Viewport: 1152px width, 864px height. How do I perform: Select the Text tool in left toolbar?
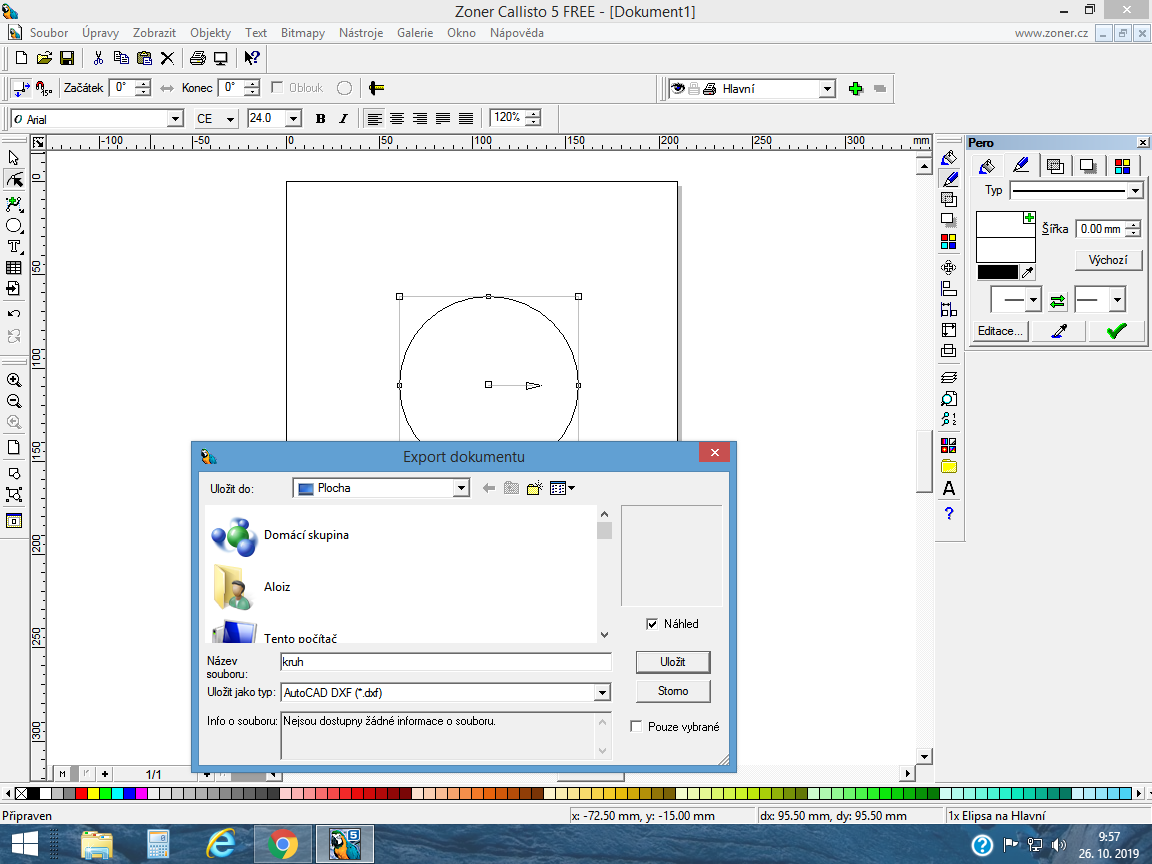pos(14,246)
